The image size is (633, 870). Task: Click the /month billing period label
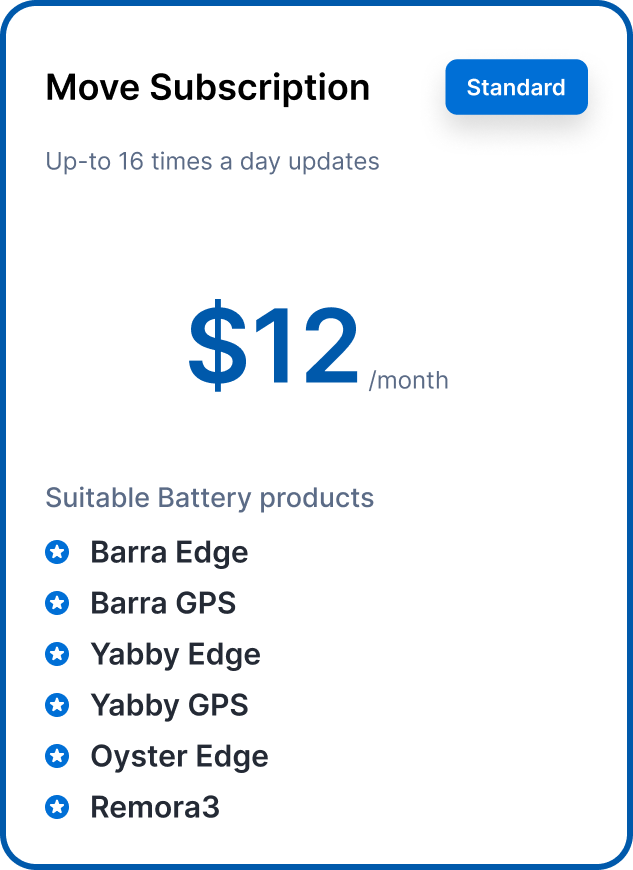coord(408,380)
